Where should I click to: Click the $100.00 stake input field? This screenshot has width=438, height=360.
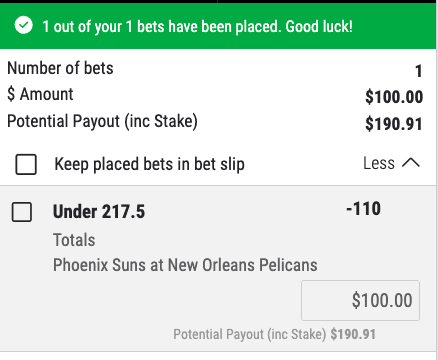[360, 300]
